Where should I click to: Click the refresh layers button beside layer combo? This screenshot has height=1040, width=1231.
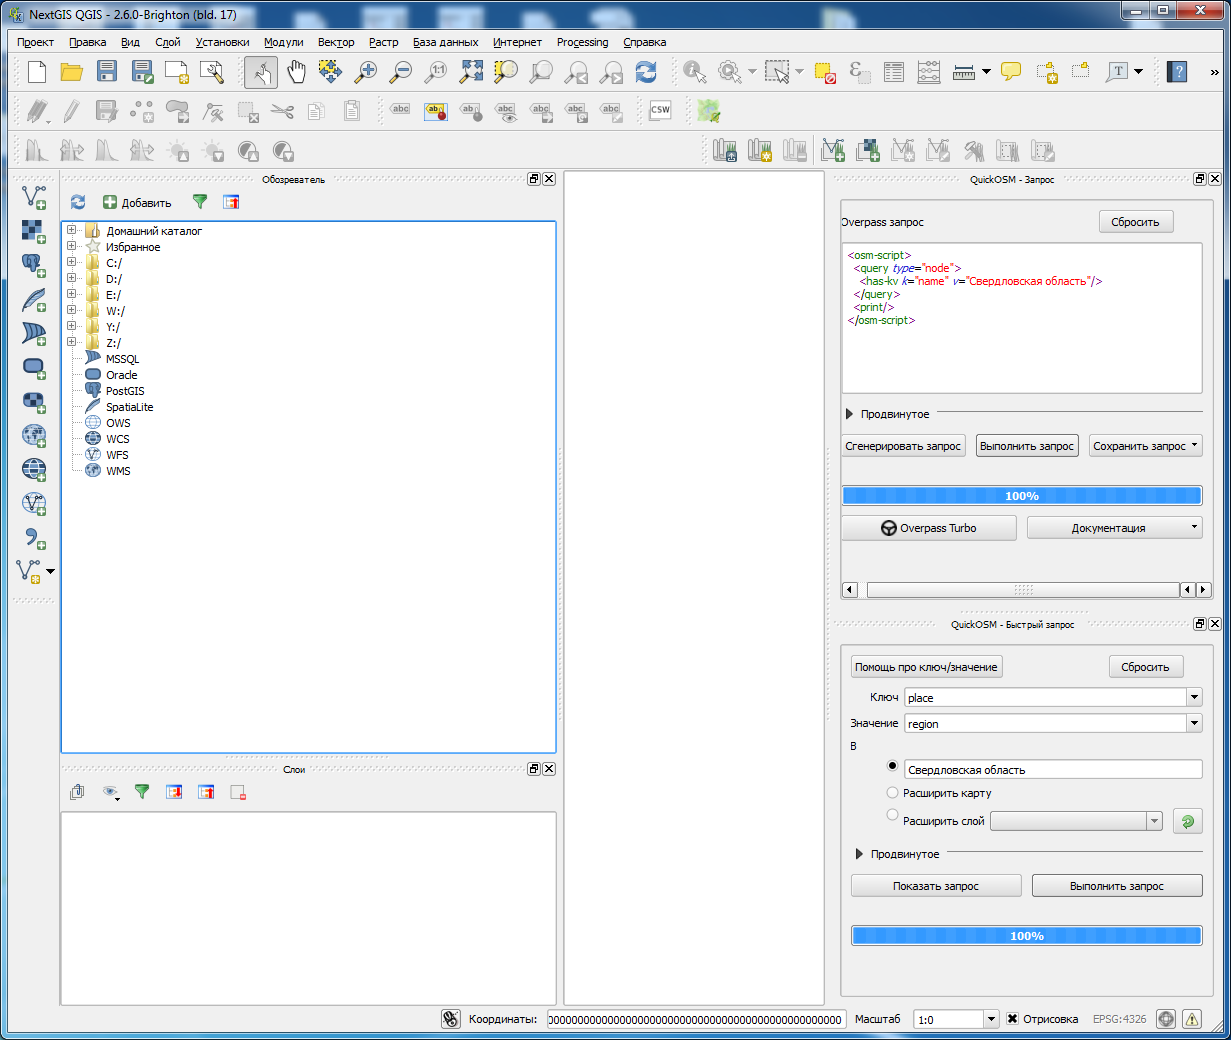point(1188,821)
